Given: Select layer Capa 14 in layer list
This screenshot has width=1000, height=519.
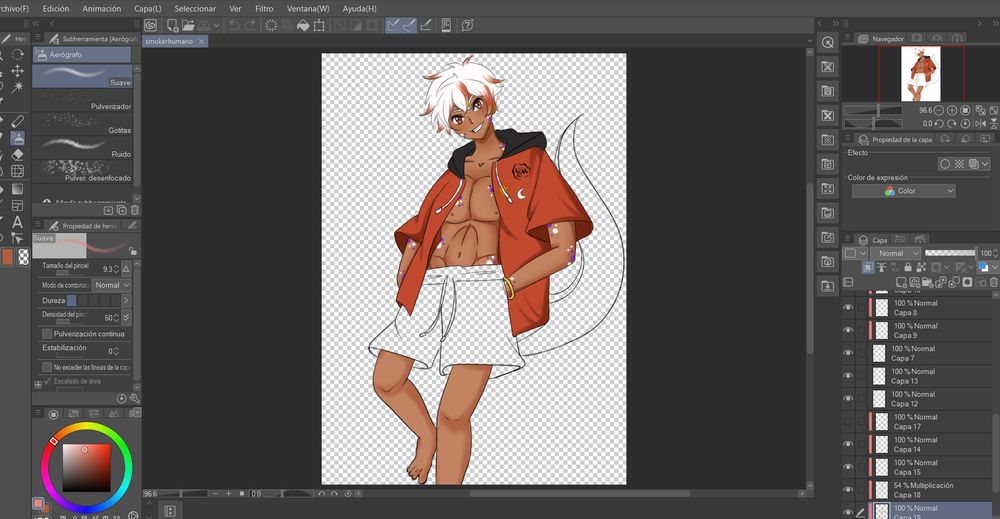Looking at the screenshot, I should 930,444.
